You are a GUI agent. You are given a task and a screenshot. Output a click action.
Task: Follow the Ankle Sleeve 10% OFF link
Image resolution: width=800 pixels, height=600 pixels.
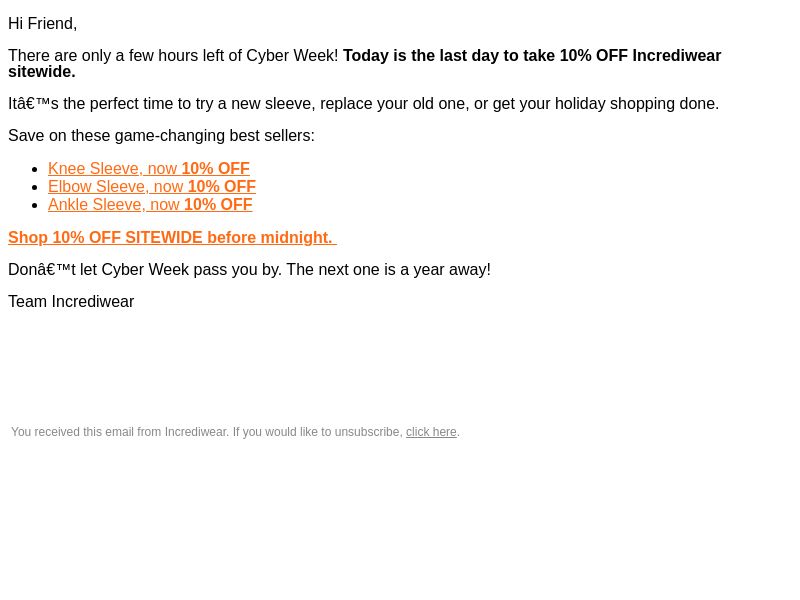(150, 205)
